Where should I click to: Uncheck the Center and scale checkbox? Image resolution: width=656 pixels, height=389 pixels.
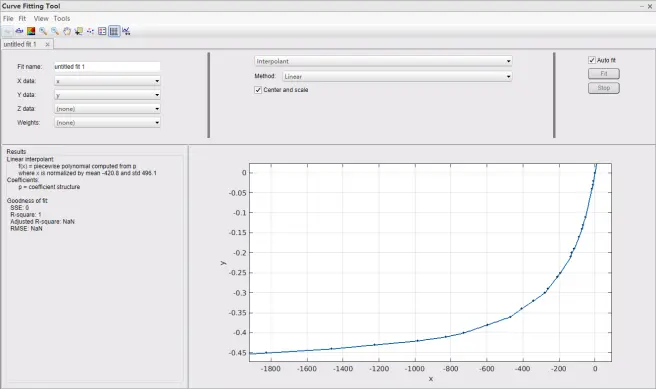(258, 90)
